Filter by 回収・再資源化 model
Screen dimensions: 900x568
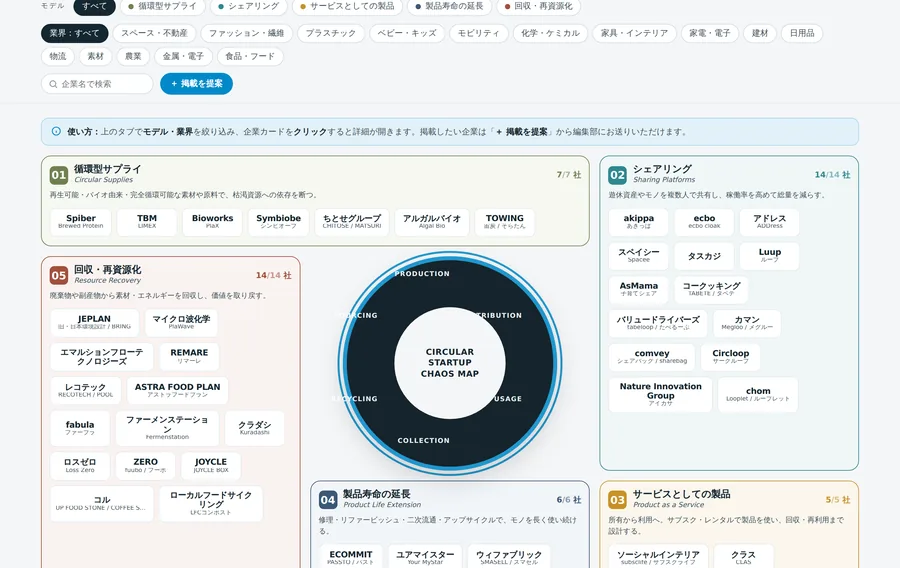[x=538, y=6]
